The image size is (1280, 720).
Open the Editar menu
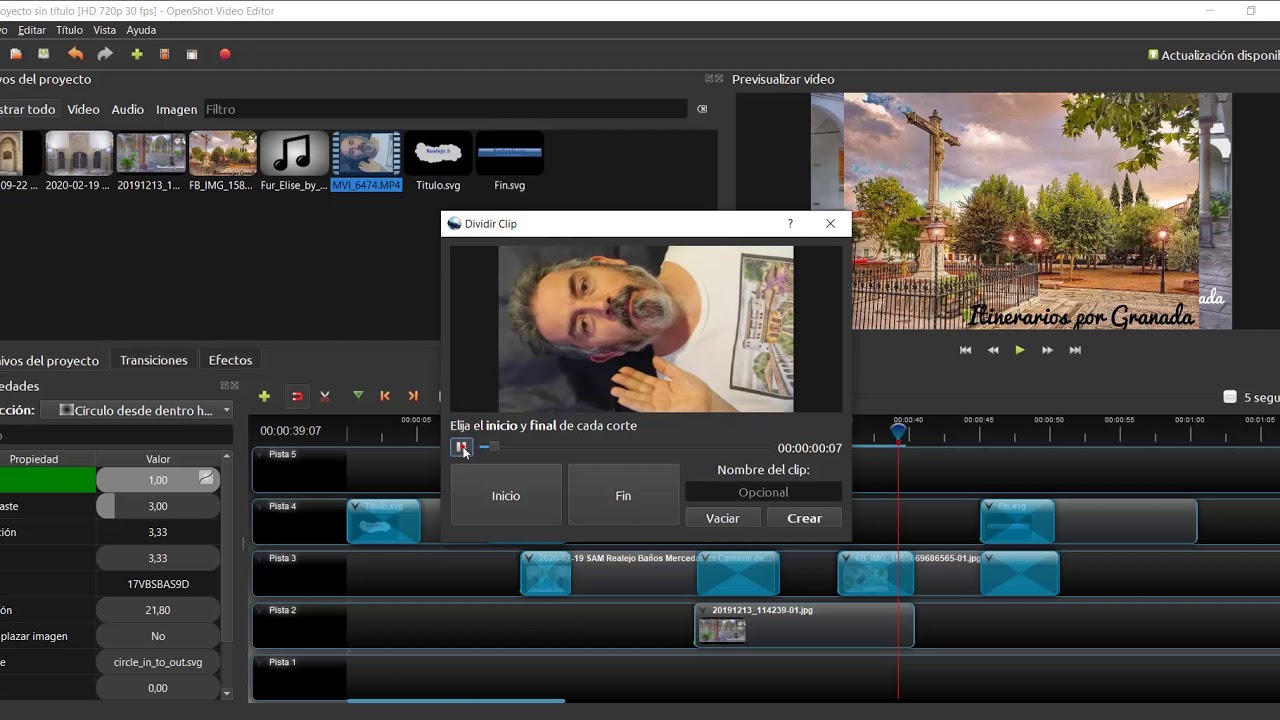[32, 30]
